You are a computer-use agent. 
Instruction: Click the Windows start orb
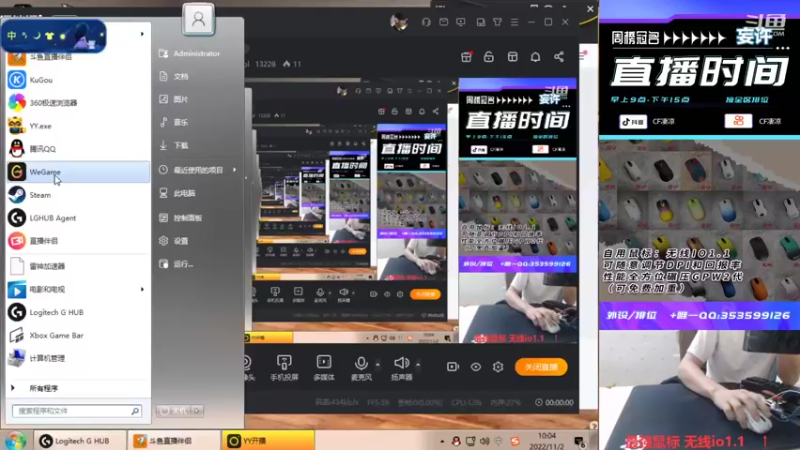tap(16, 441)
